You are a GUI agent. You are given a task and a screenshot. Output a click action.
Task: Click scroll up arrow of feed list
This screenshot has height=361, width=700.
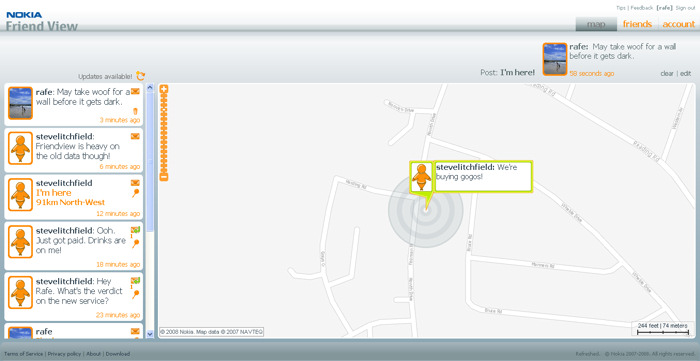(150, 88)
